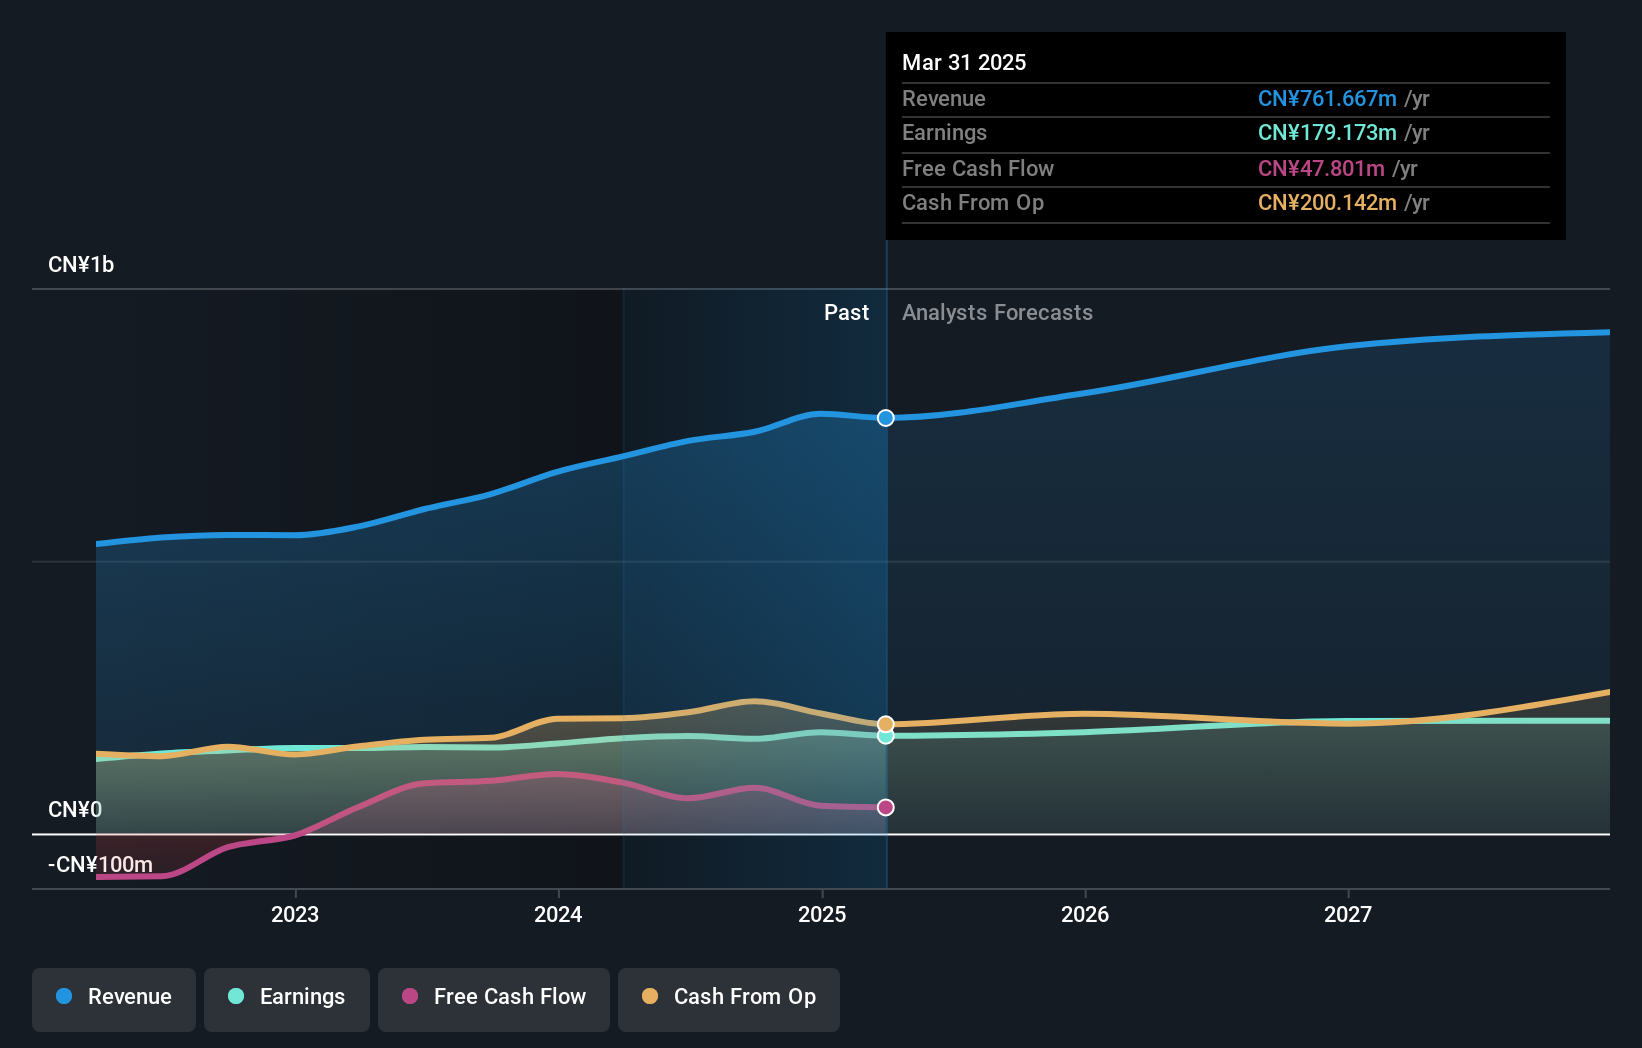This screenshot has height=1048, width=1642.
Task: Click the 2023 axis label
Action: pyautogui.click(x=295, y=914)
